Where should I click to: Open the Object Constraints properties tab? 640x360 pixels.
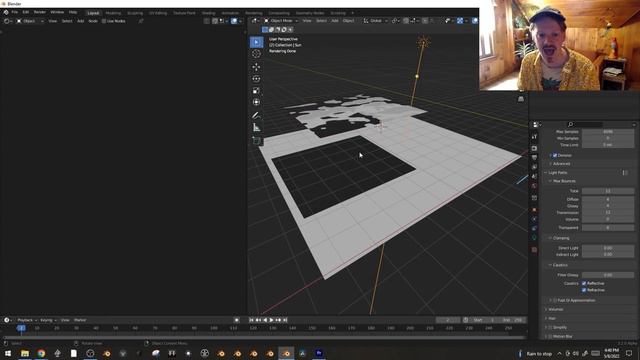point(534,229)
